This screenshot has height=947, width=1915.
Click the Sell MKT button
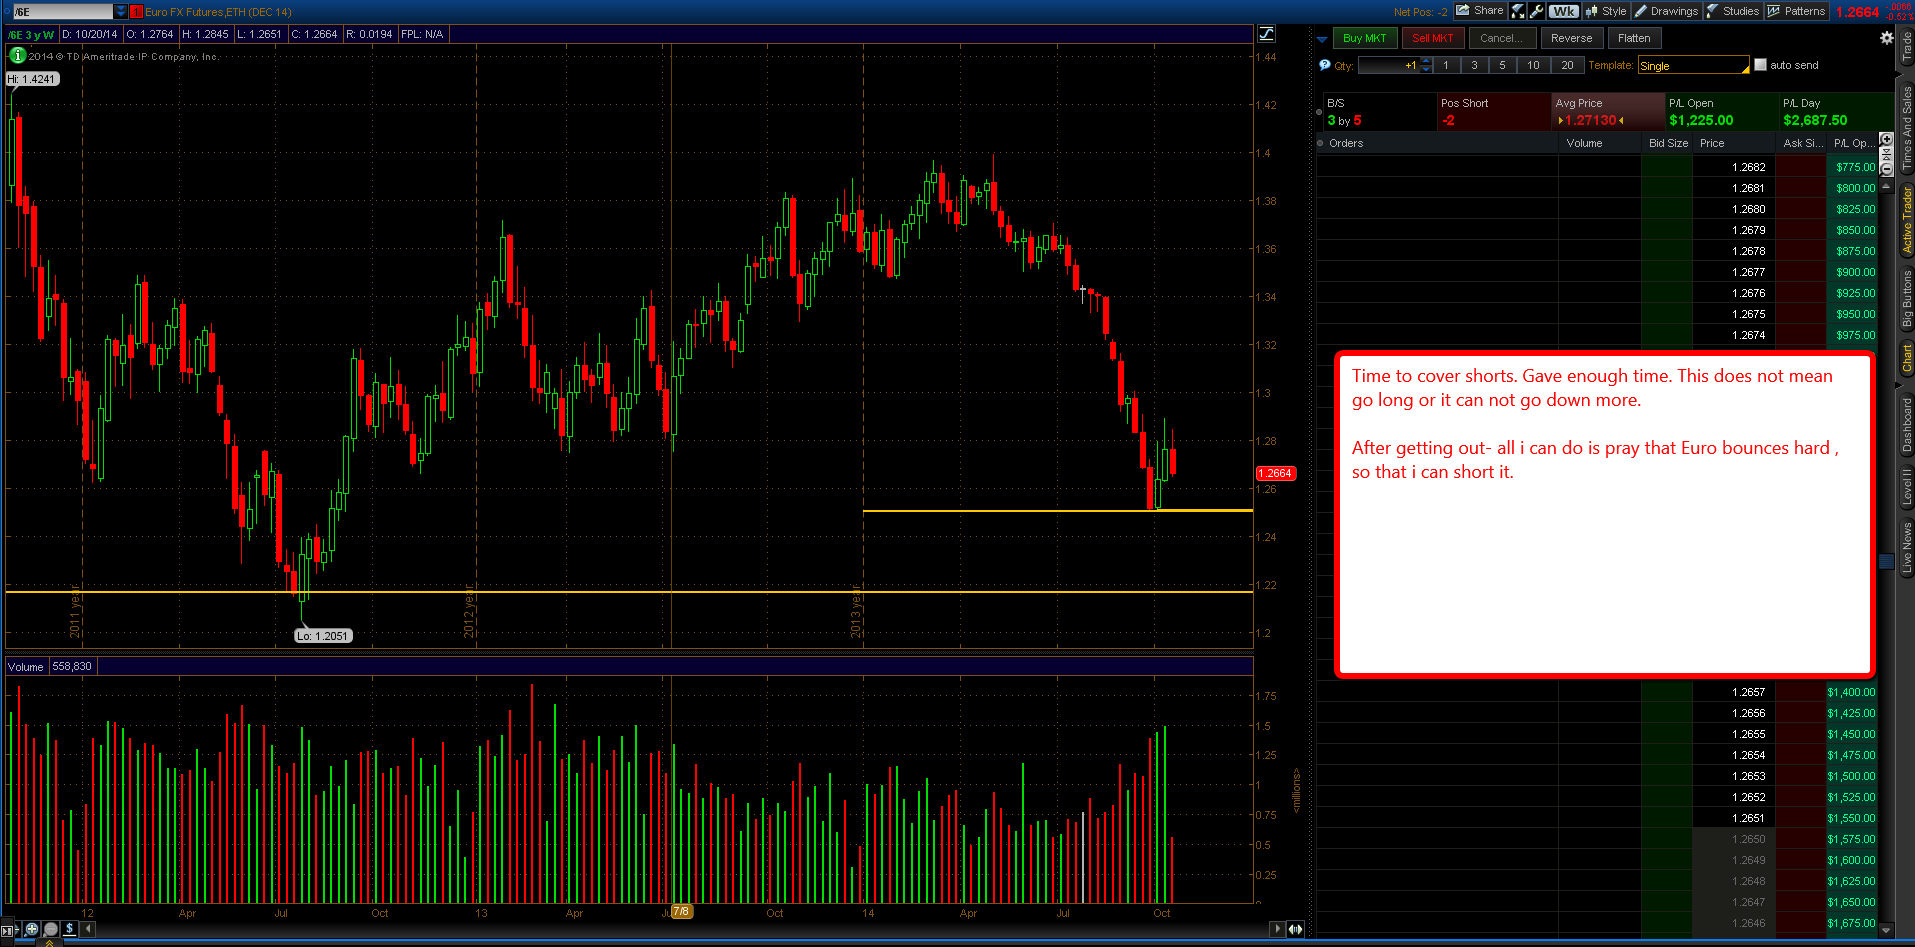tap(1433, 38)
